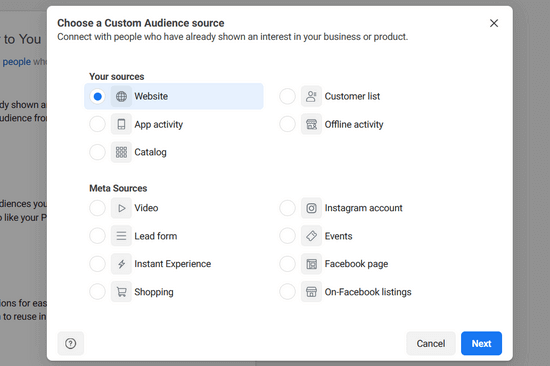Click the Events ticket icon
The image size is (550, 366).
311,236
